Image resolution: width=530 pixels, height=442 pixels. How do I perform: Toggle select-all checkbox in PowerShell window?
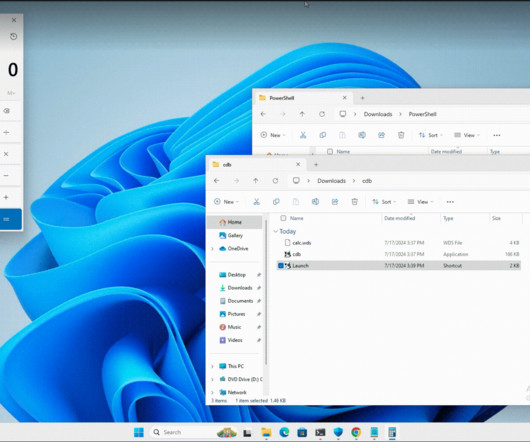point(330,152)
